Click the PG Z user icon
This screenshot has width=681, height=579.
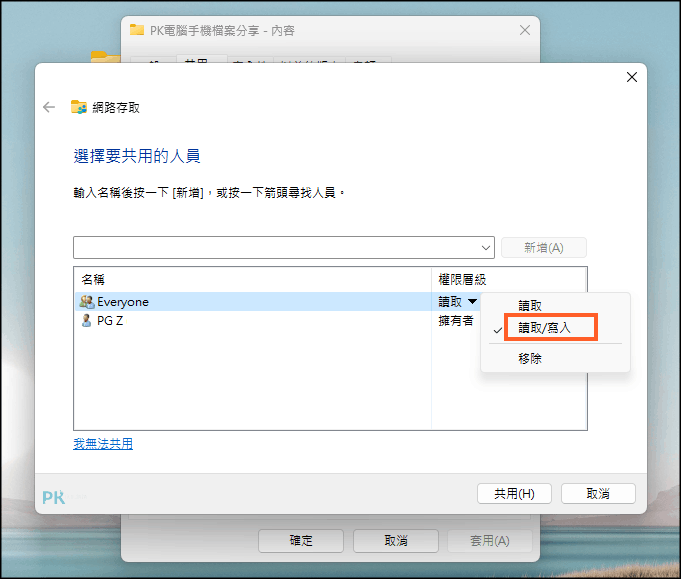pos(86,321)
